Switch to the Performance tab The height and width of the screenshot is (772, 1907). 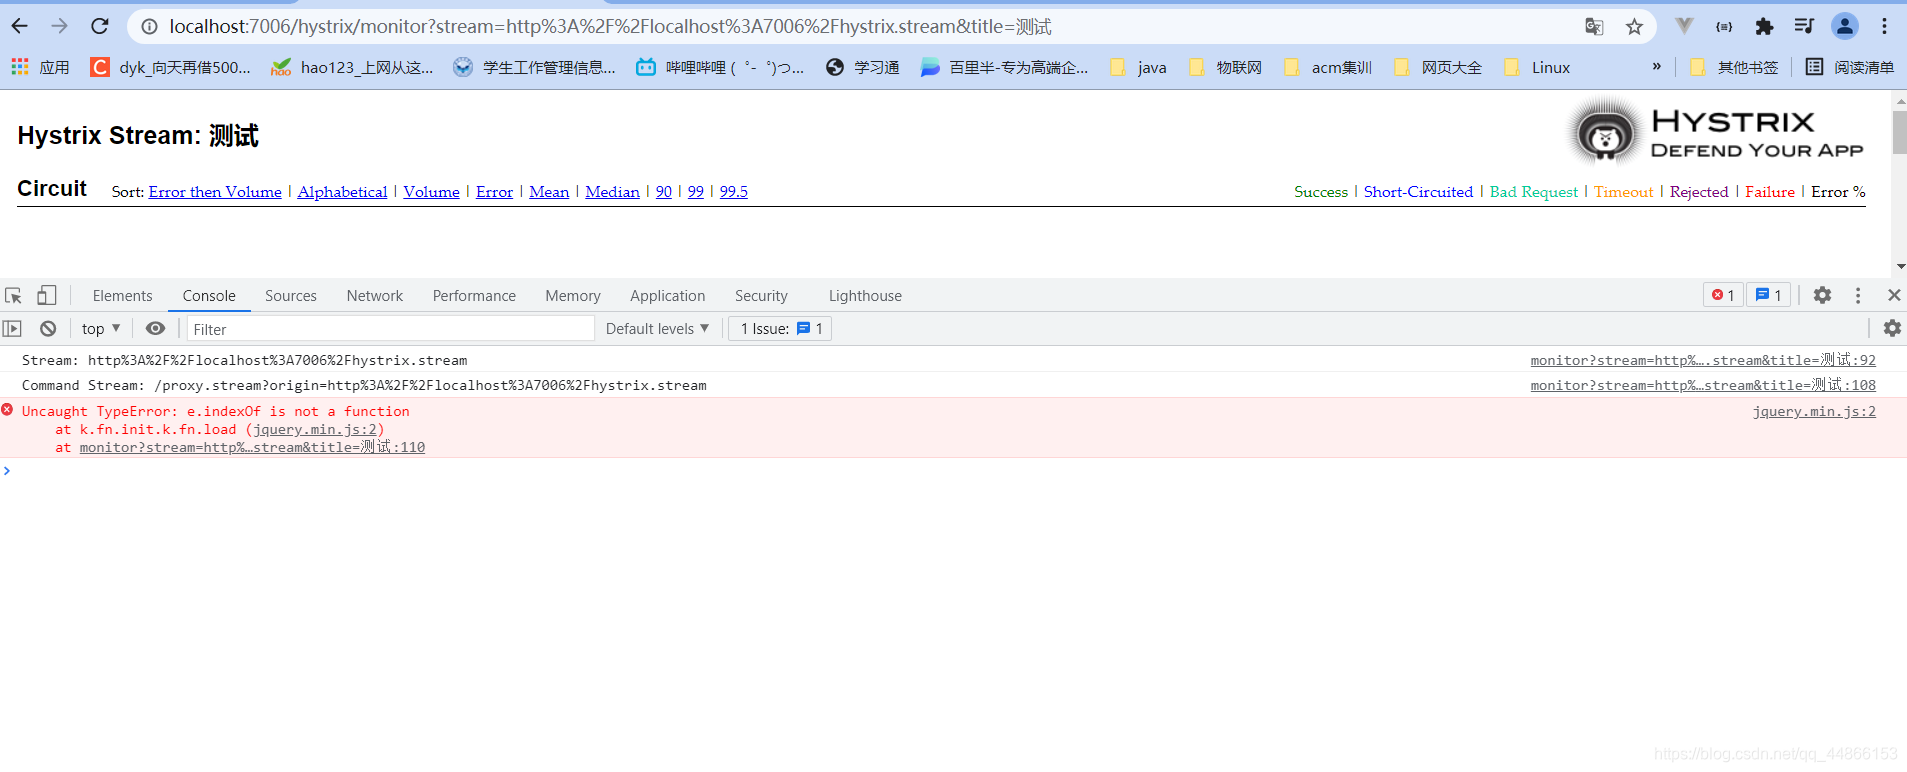pyautogui.click(x=474, y=296)
